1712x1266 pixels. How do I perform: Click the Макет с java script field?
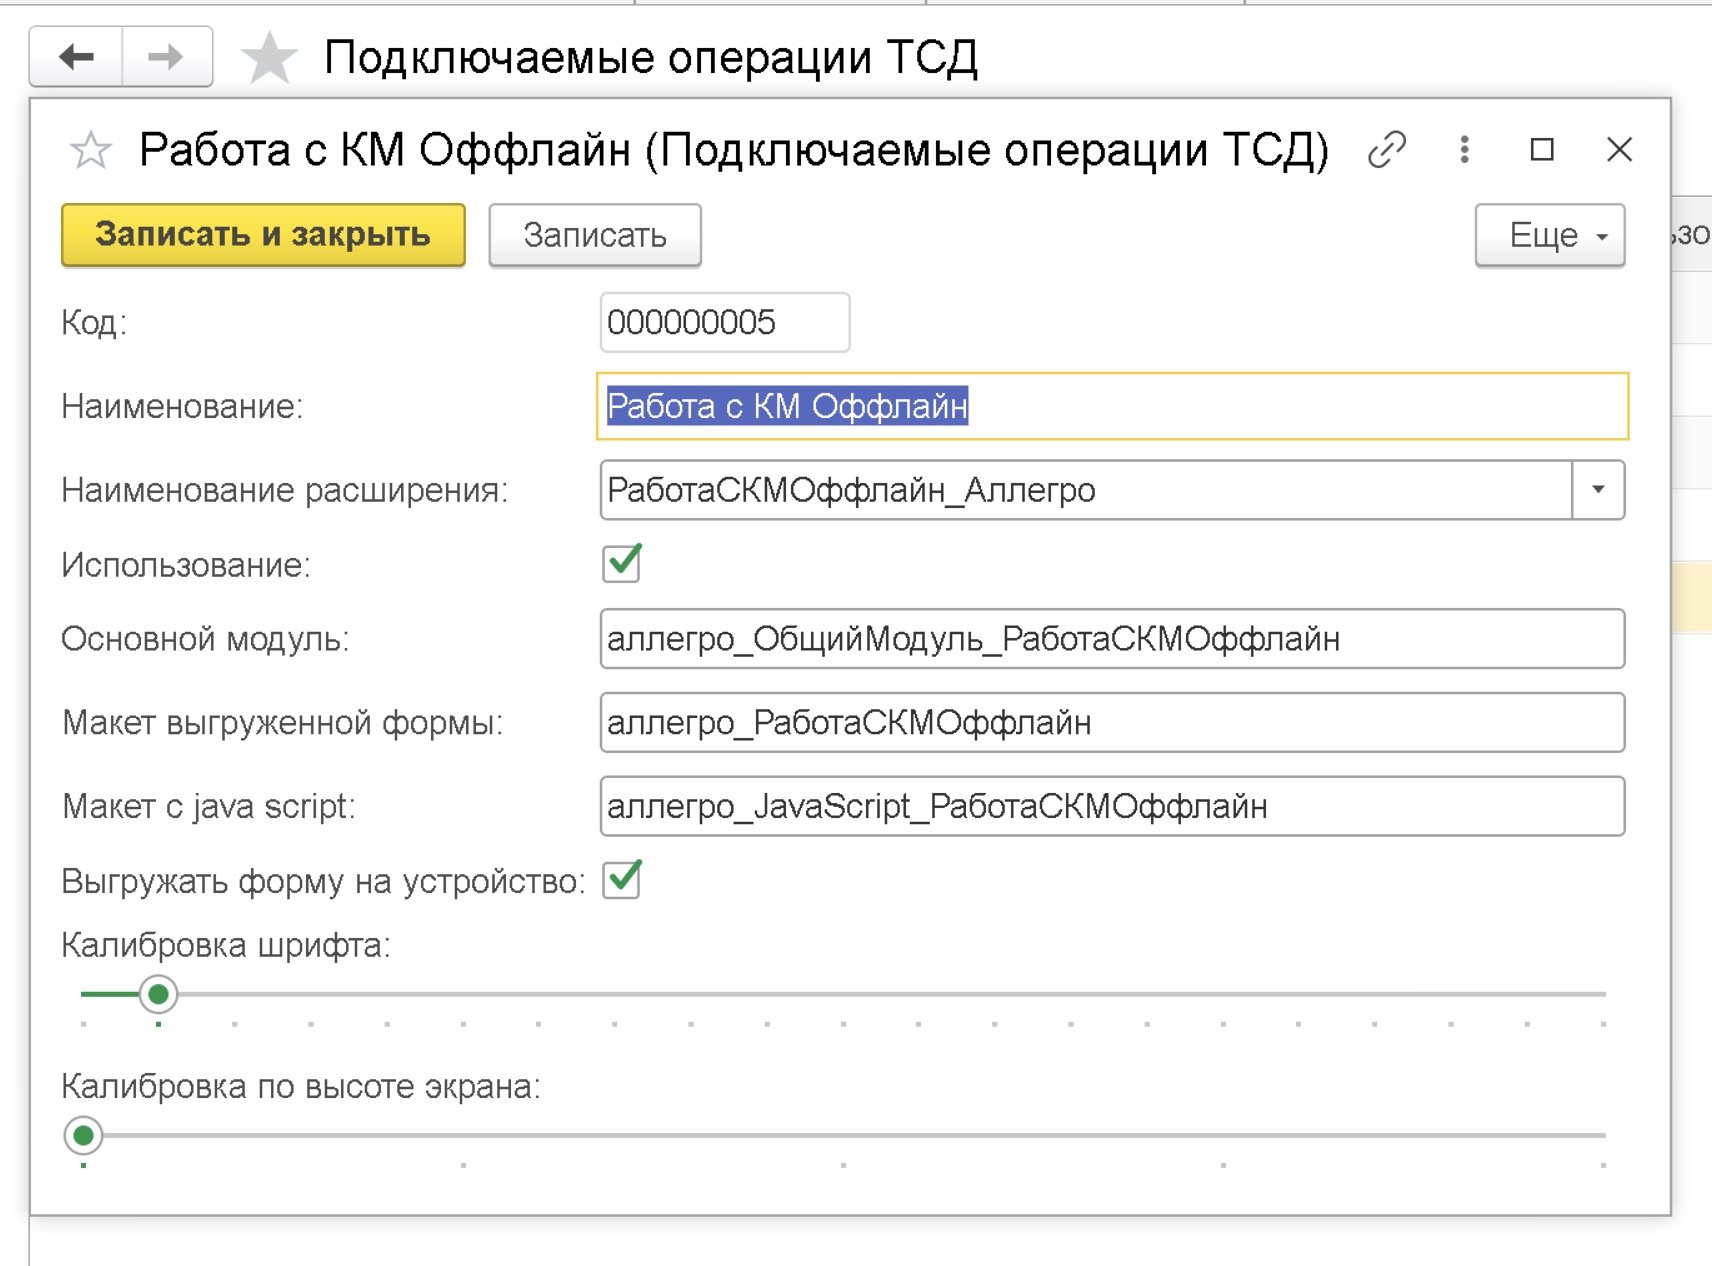coord(1112,806)
